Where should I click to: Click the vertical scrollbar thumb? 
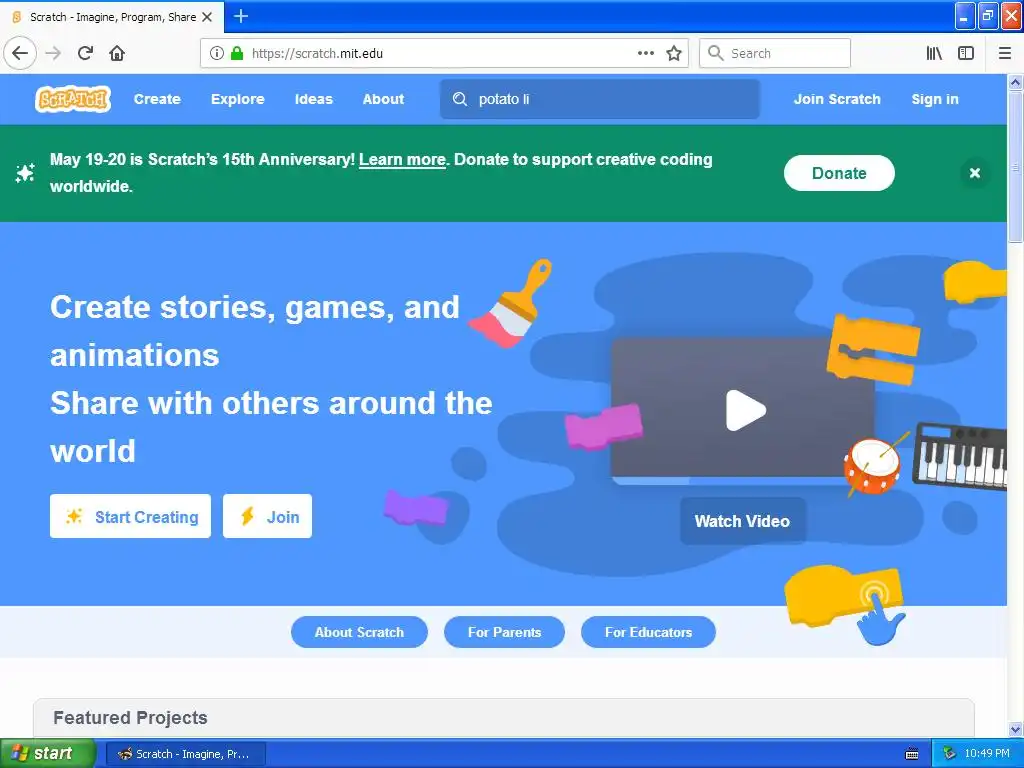[x=1016, y=167]
